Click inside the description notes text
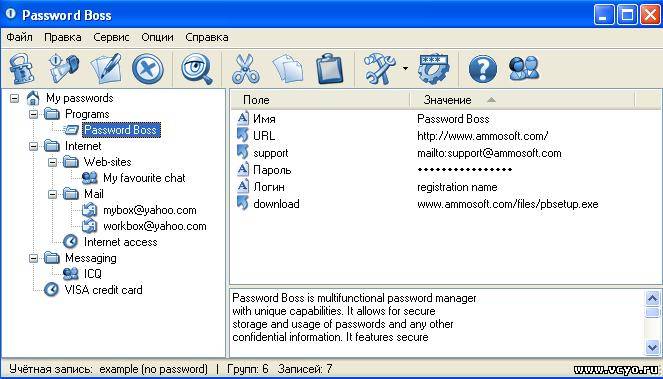 354,318
